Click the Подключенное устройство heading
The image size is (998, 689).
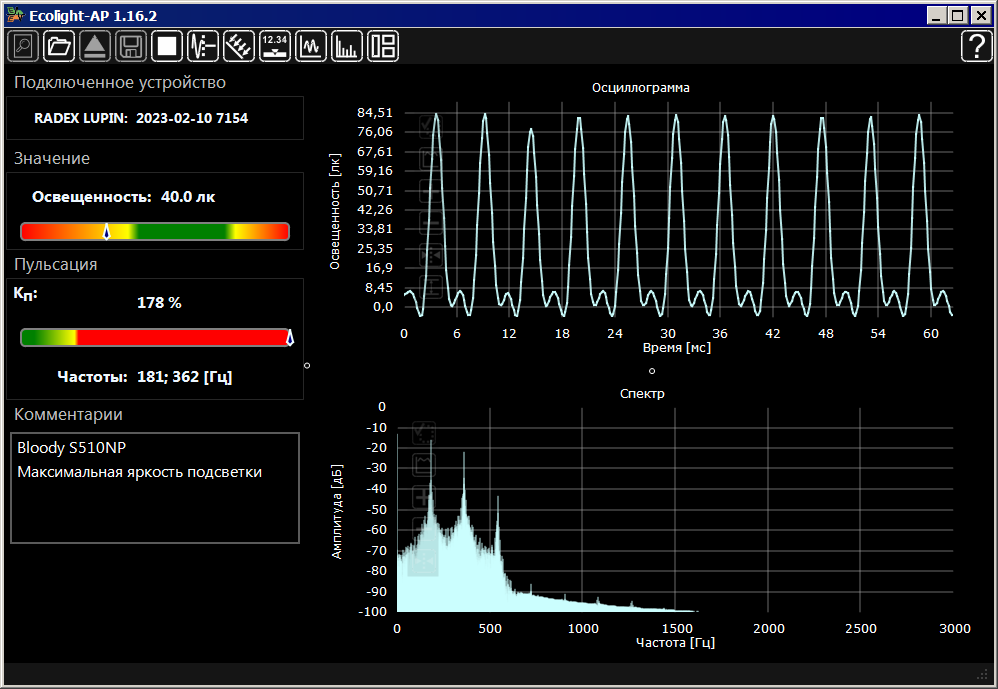click(x=120, y=83)
